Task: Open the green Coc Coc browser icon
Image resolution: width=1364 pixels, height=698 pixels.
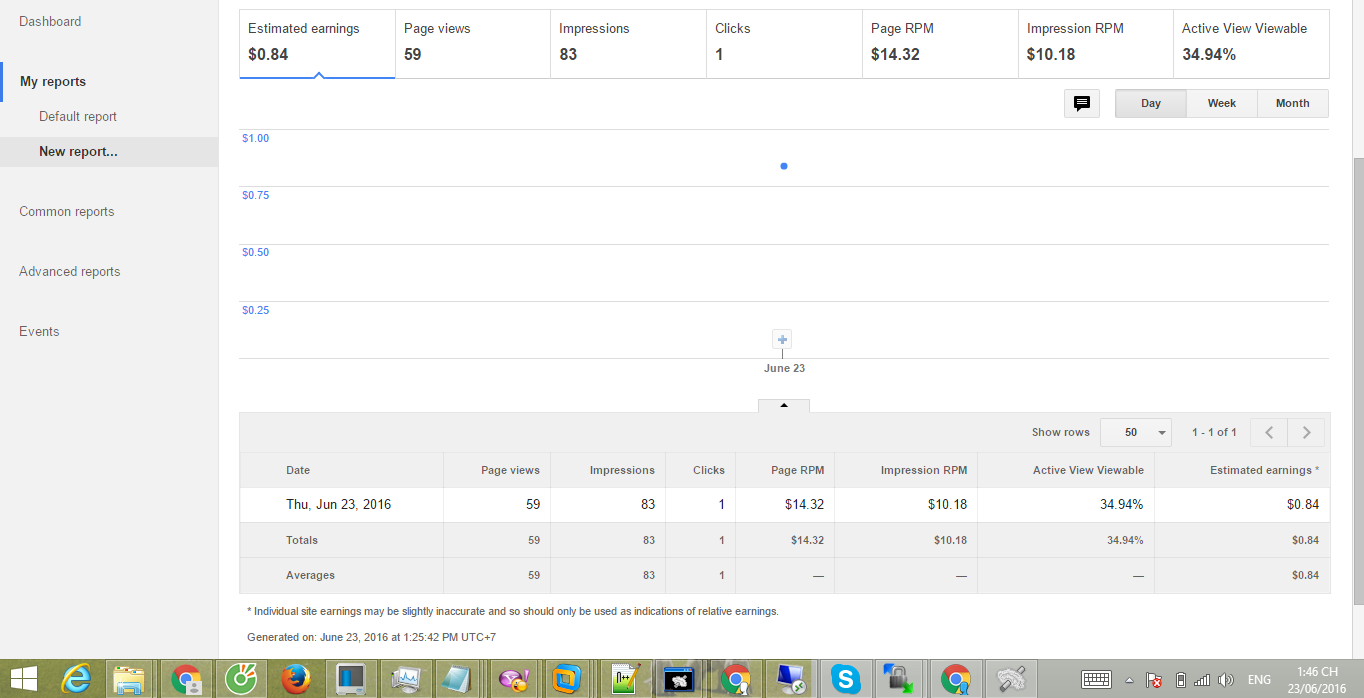Action: coord(241,680)
